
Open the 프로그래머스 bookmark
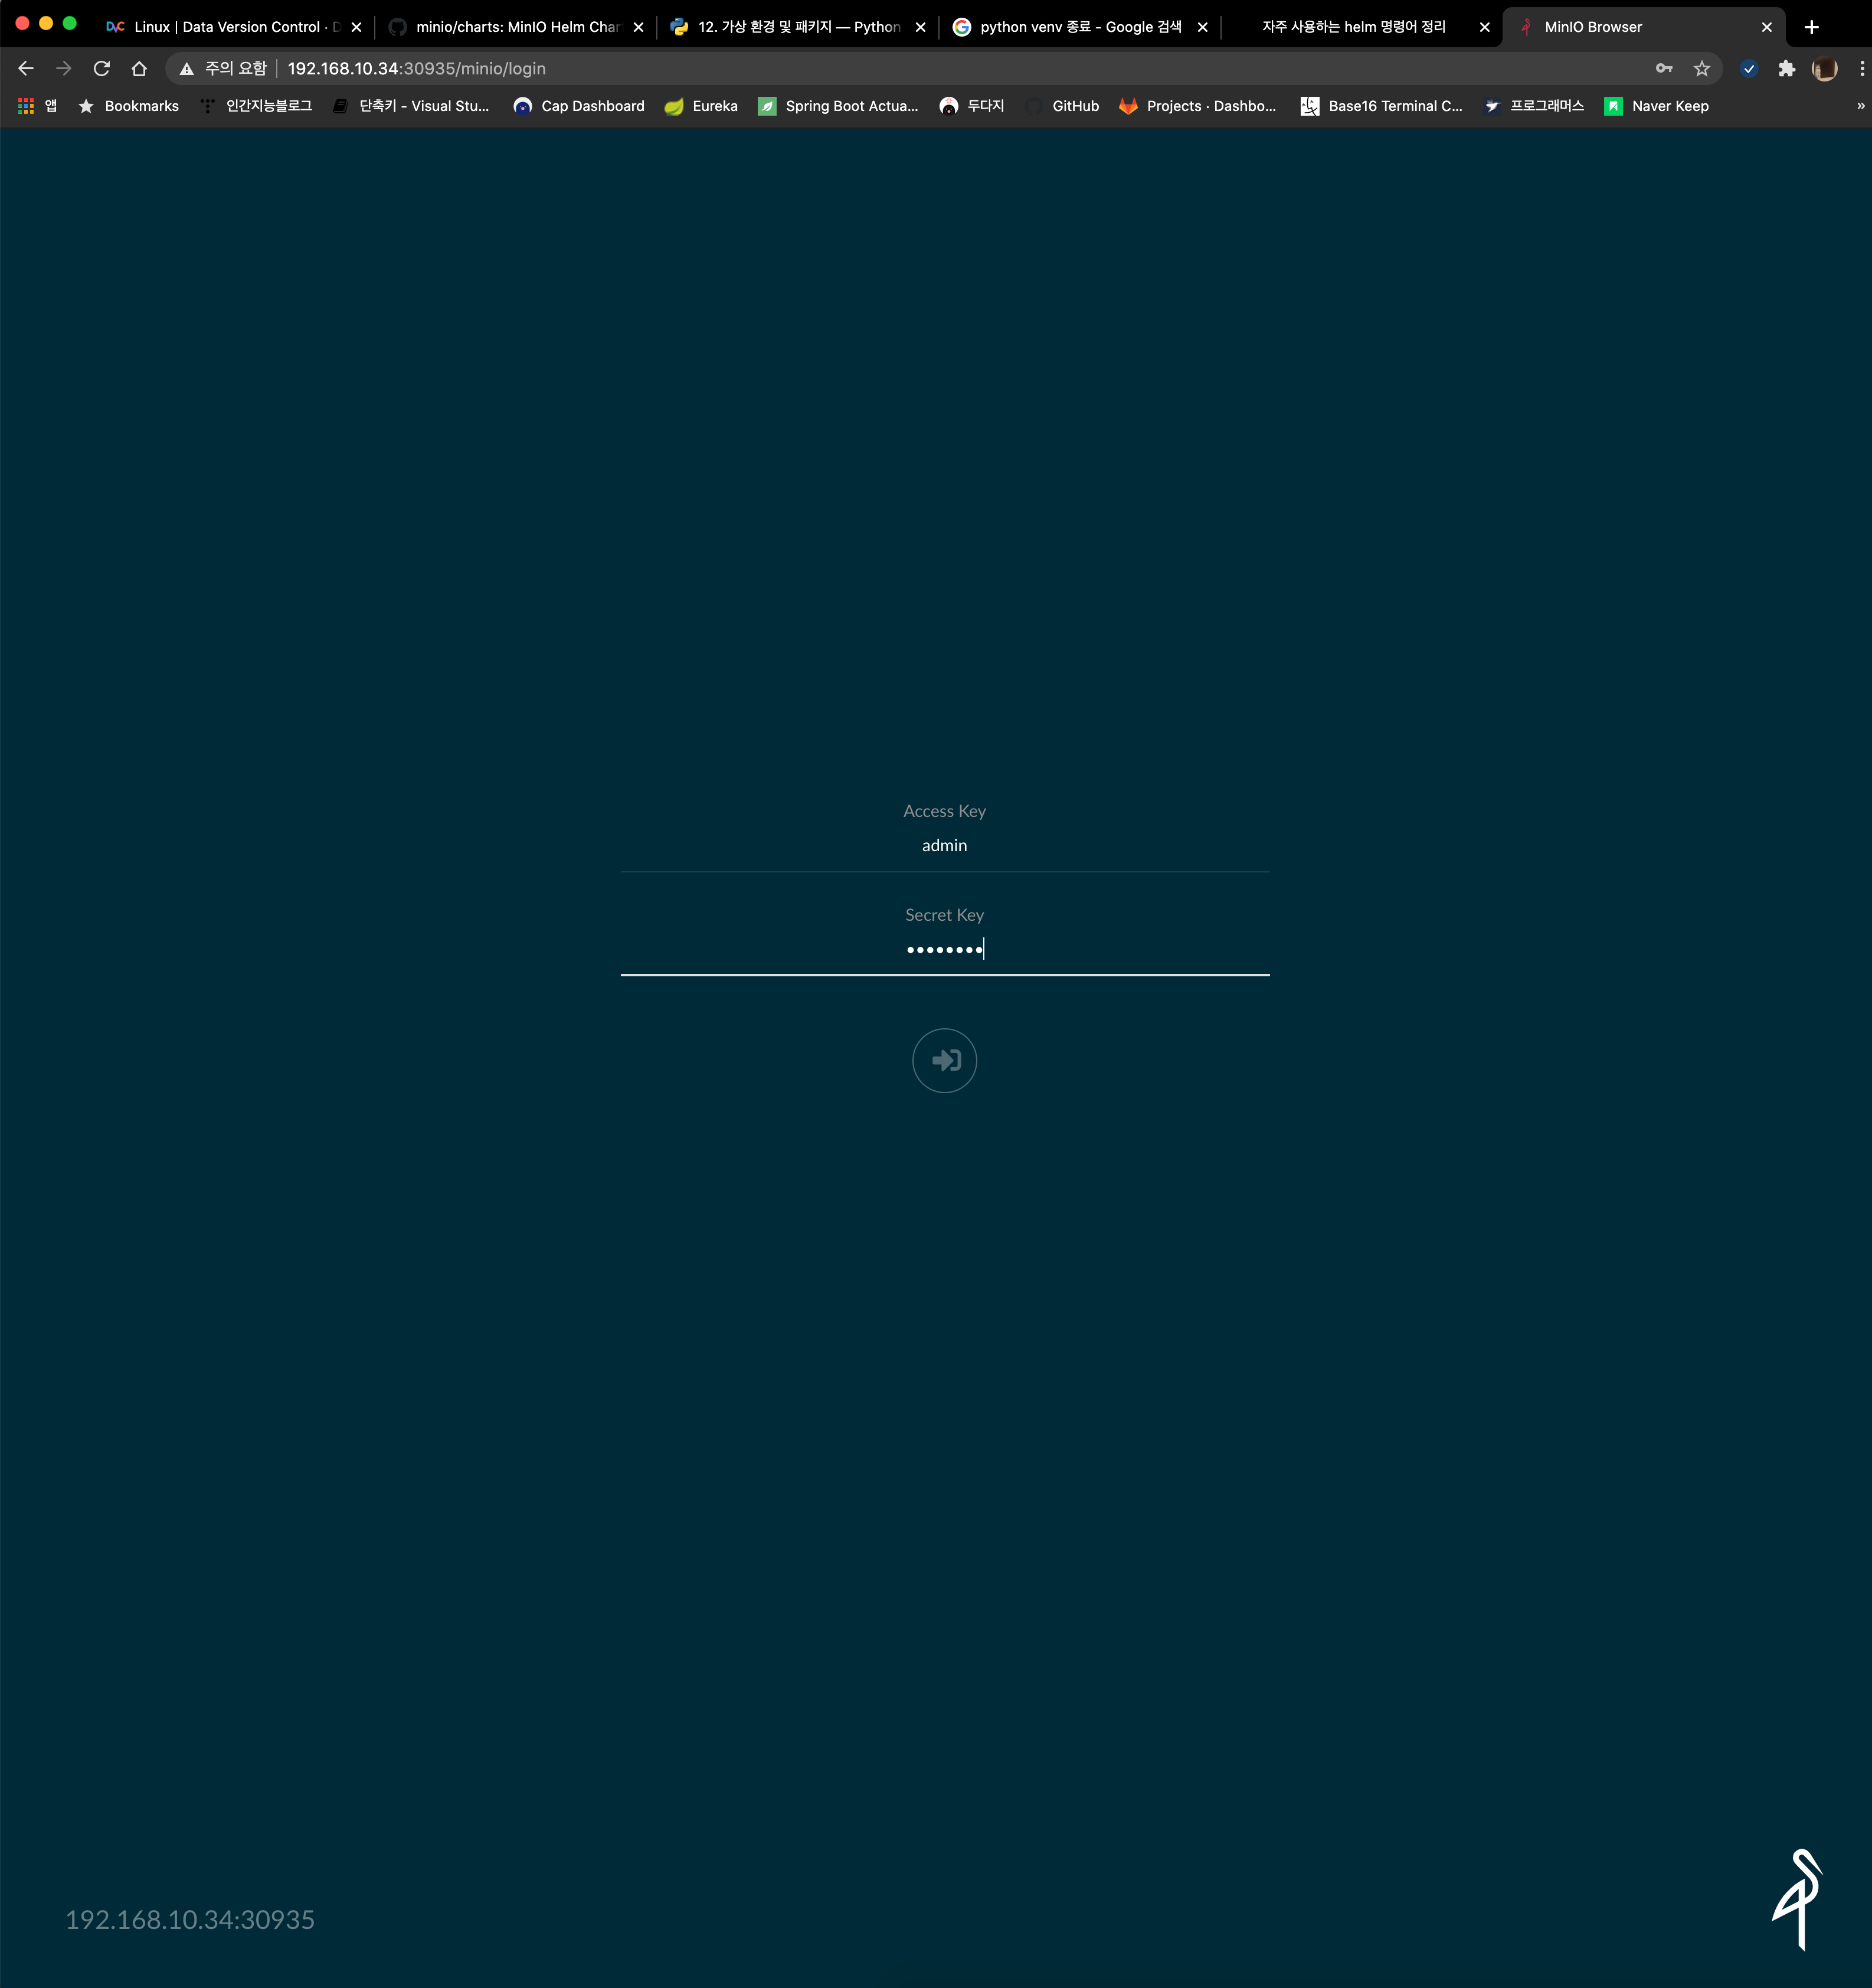point(1534,106)
